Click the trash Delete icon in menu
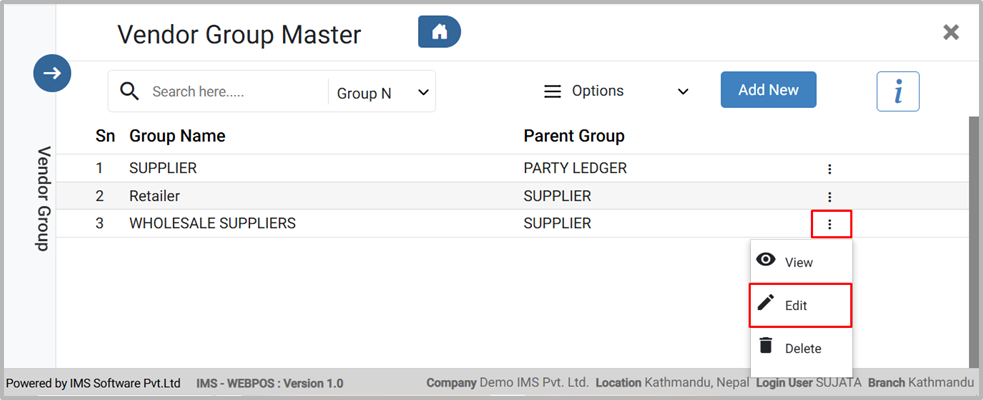Viewport: 983px width, 400px height. point(767,346)
